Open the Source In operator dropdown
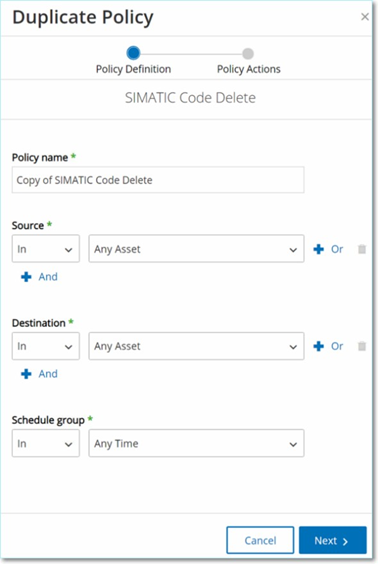The height and width of the screenshot is (564, 378). tap(46, 249)
